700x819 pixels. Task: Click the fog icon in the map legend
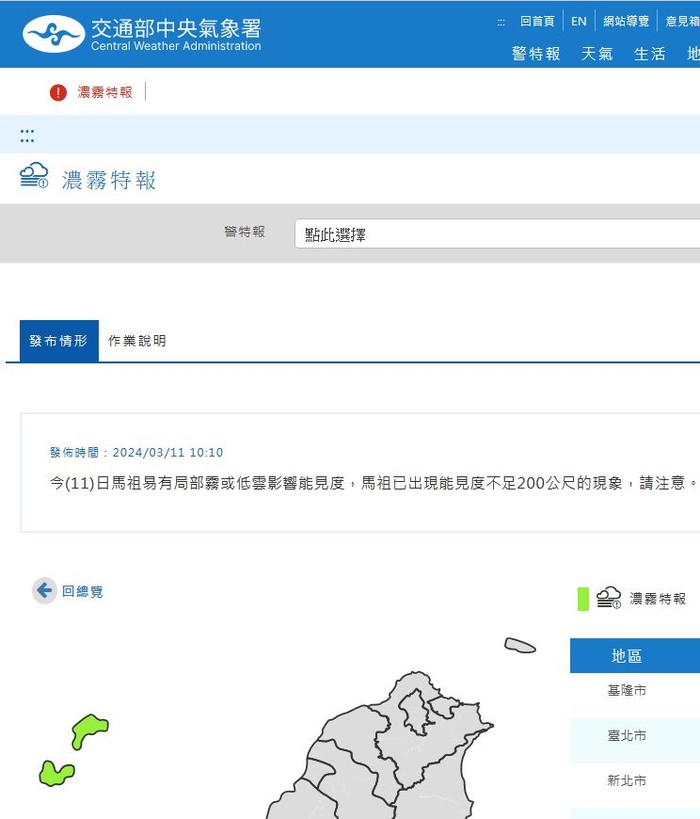(609, 598)
